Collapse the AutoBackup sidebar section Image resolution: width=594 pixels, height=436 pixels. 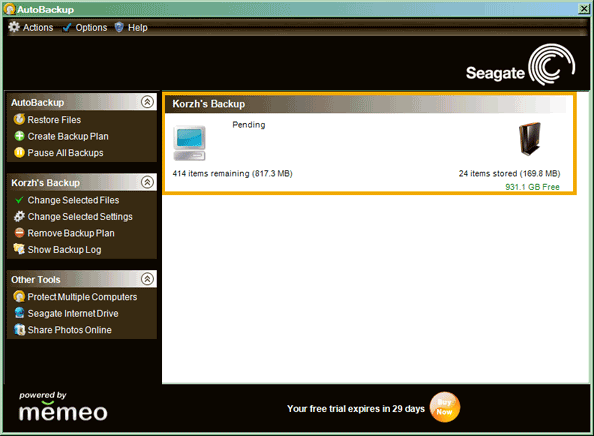point(147,102)
